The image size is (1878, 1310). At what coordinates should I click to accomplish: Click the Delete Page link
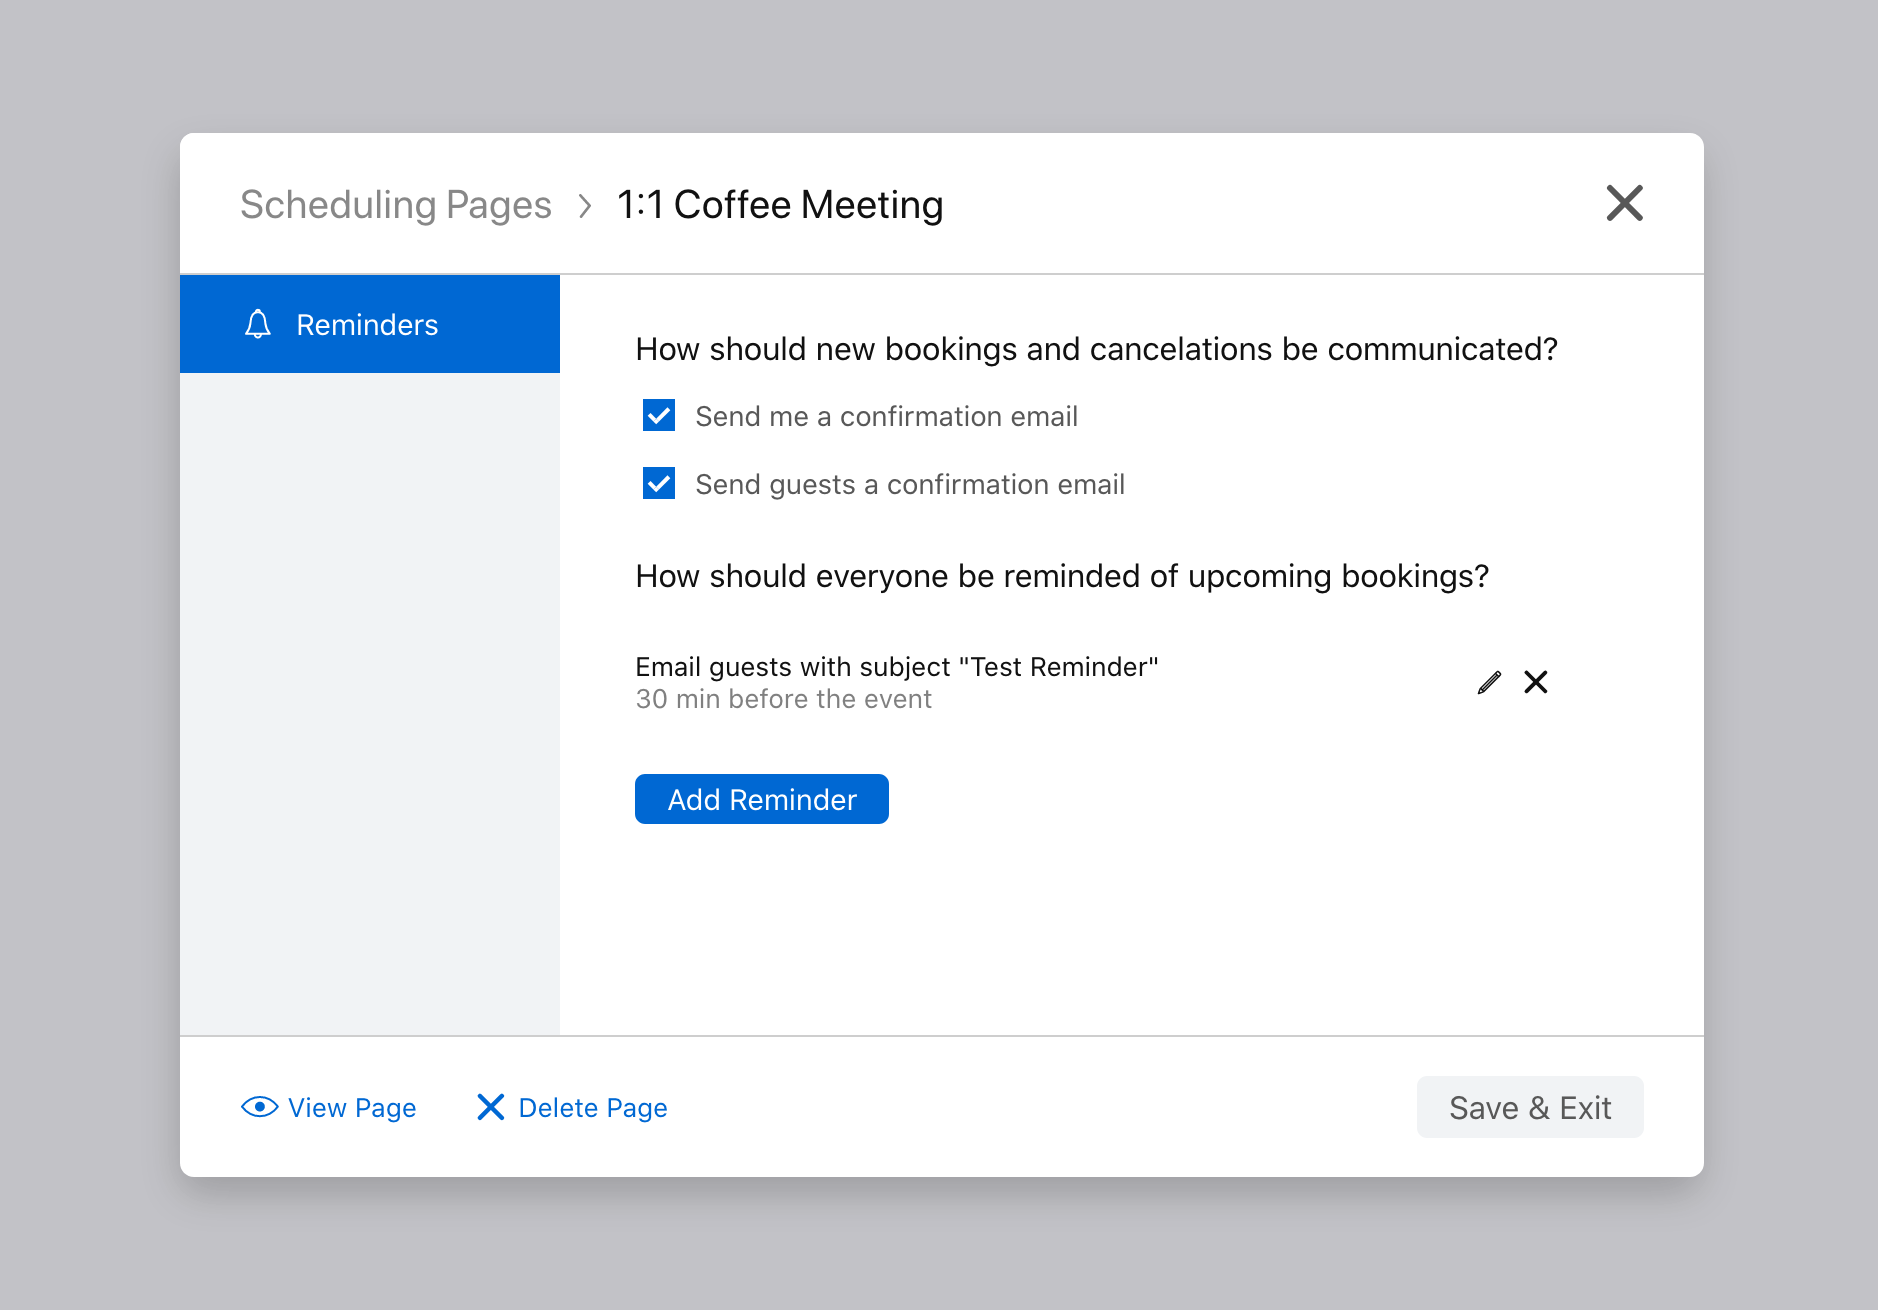pos(592,1107)
